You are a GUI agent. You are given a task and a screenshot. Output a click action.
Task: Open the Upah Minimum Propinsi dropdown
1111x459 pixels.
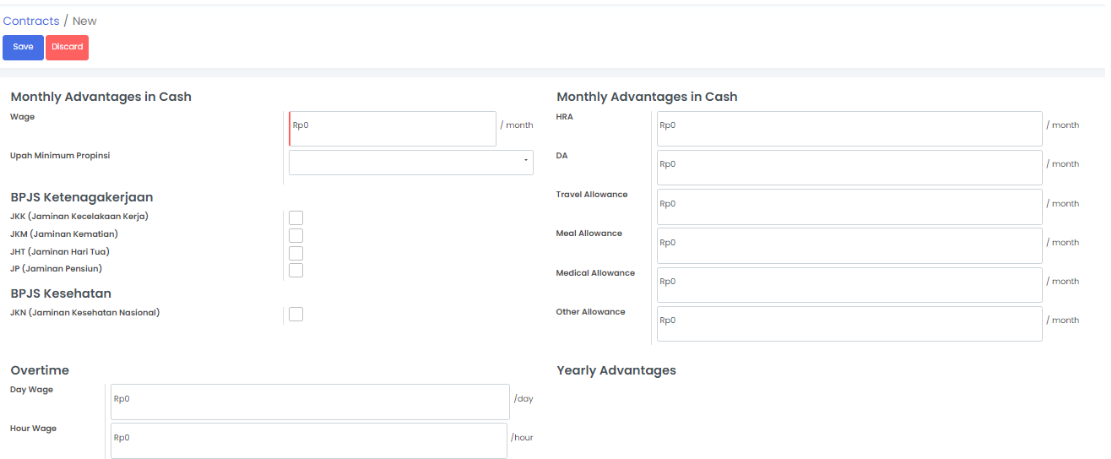pyautogui.click(x=410, y=162)
